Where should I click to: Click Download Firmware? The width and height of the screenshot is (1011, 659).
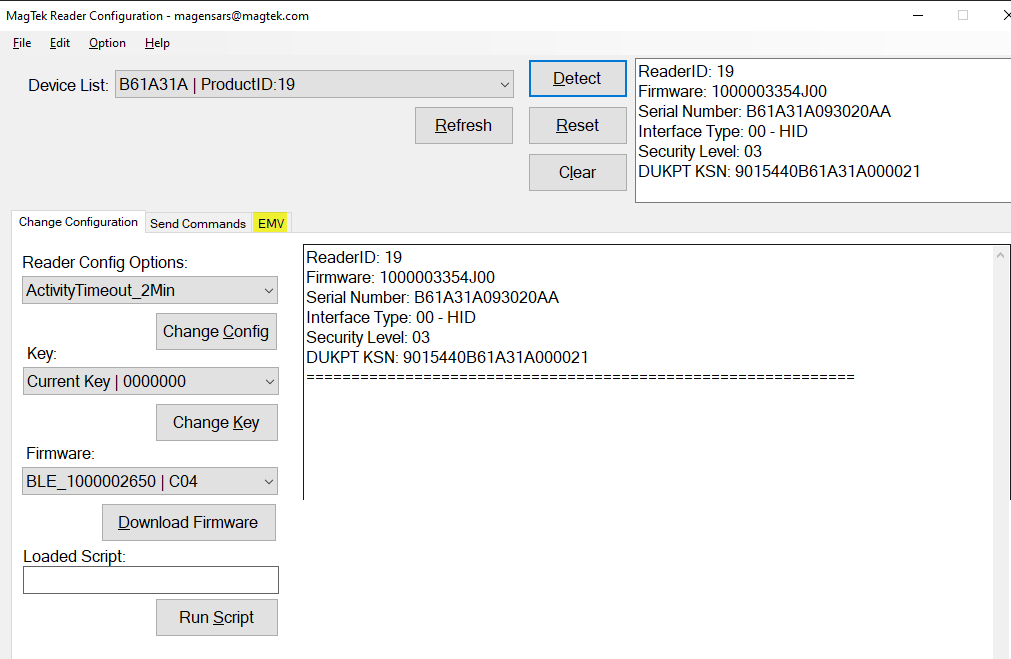[x=188, y=522]
